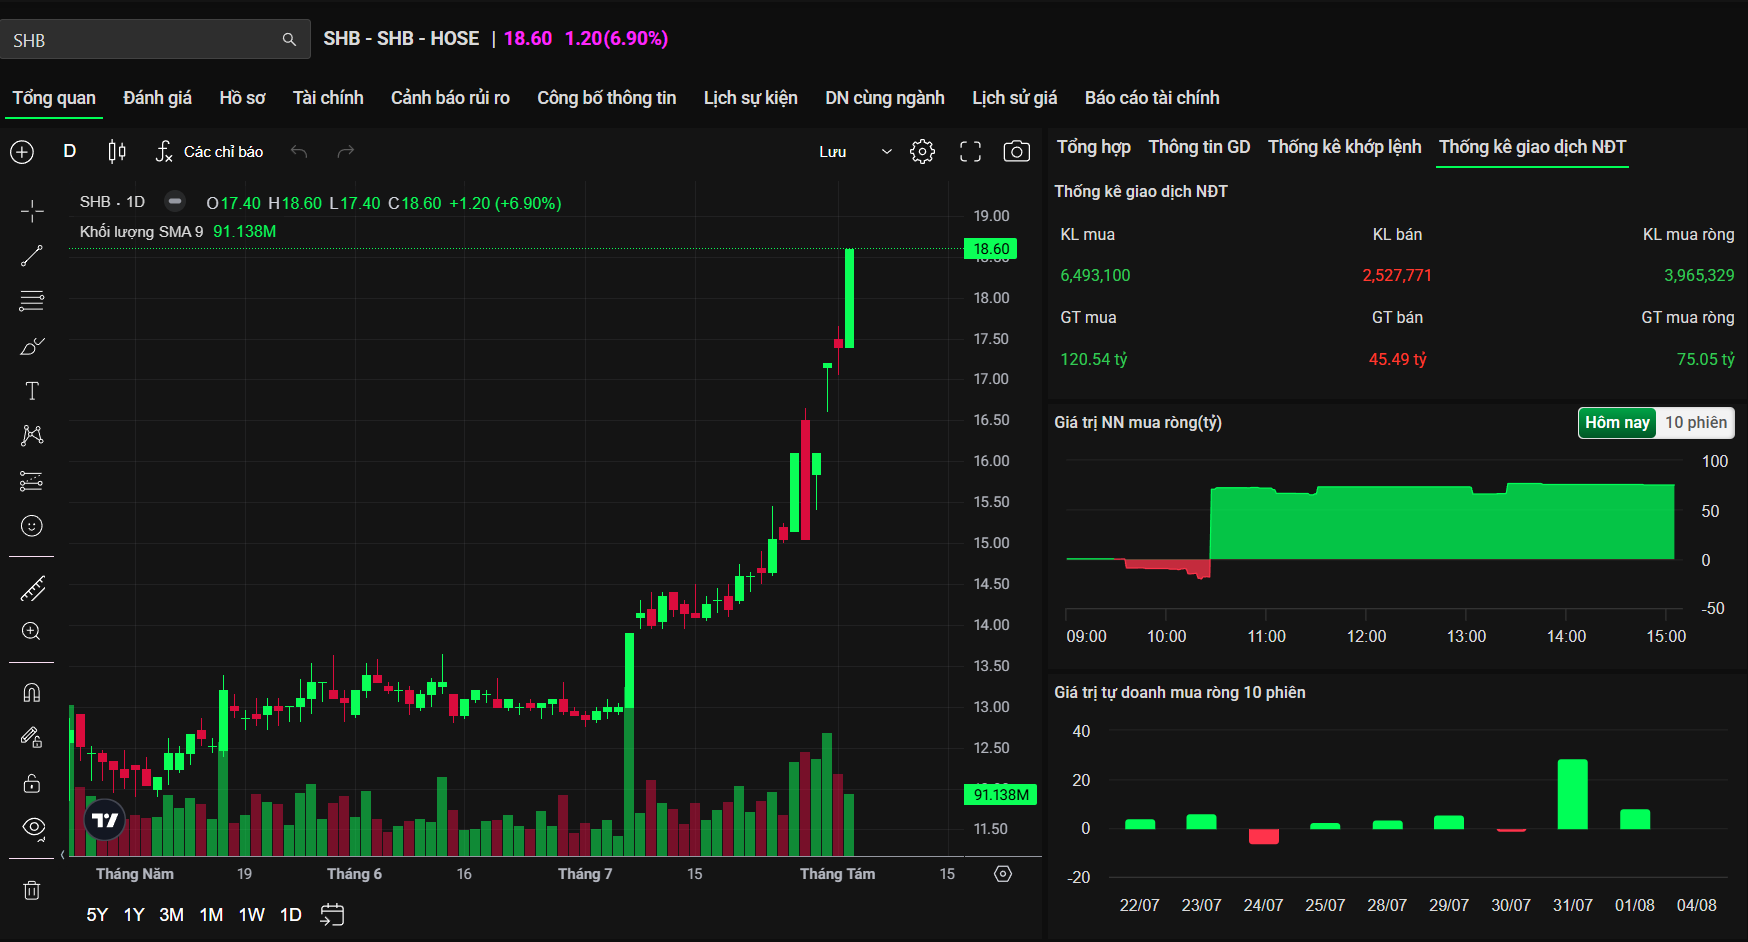Go to Cảnh báo rủi ro tab

(450, 98)
